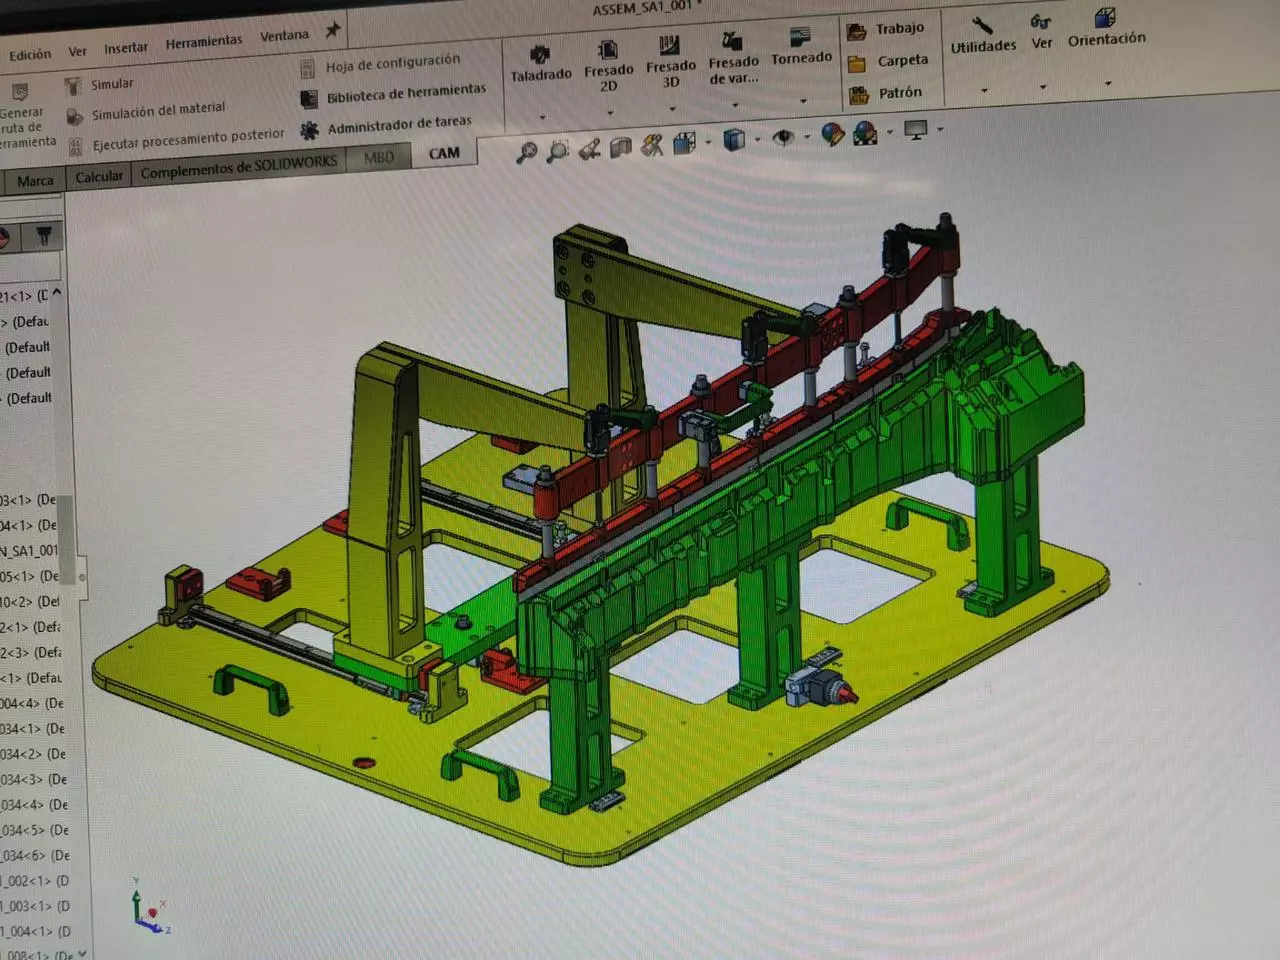Click the edit appearance color ball icon
Image resolution: width=1280 pixels, height=960 pixels.
[831, 134]
